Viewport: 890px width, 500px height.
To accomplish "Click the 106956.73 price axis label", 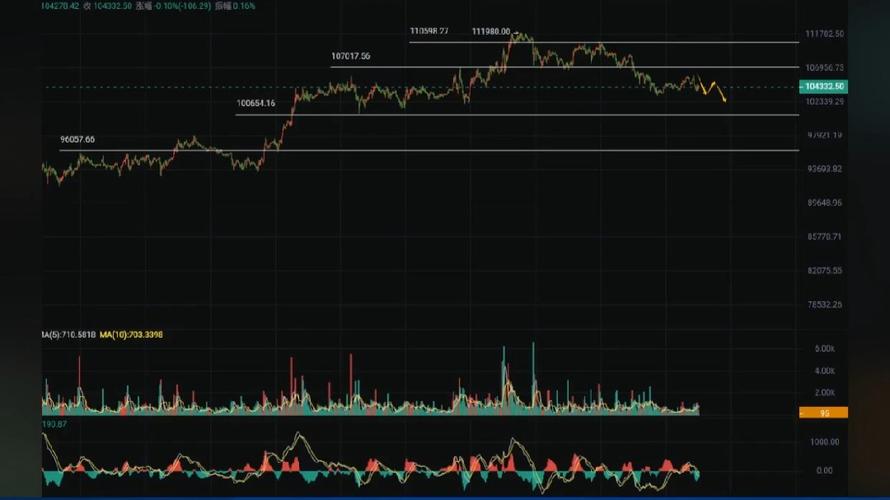I will tap(825, 68).
